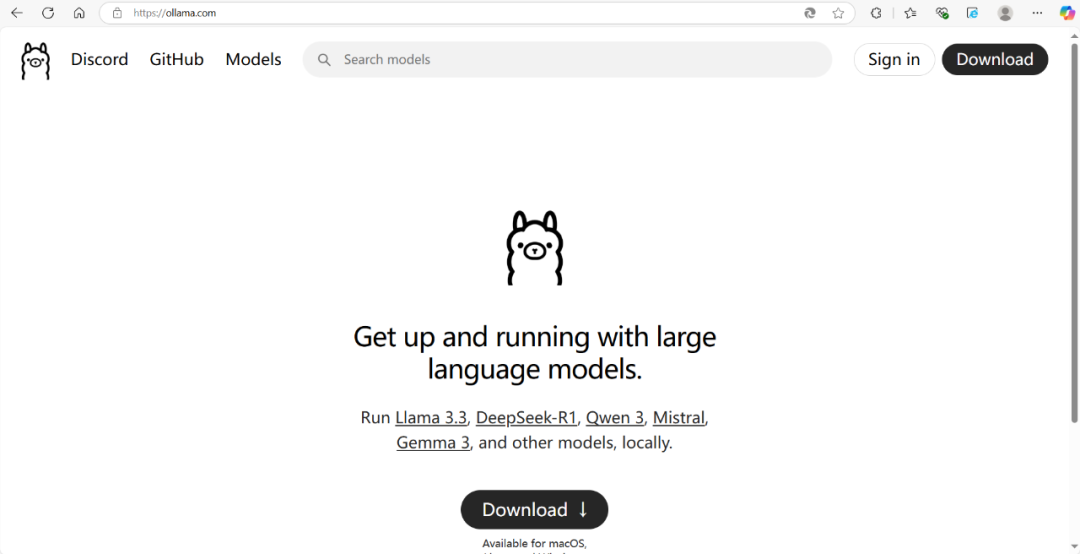Open the DeepSeek-R1 model link
Screen dimensions: 1080x554
point(526,418)
